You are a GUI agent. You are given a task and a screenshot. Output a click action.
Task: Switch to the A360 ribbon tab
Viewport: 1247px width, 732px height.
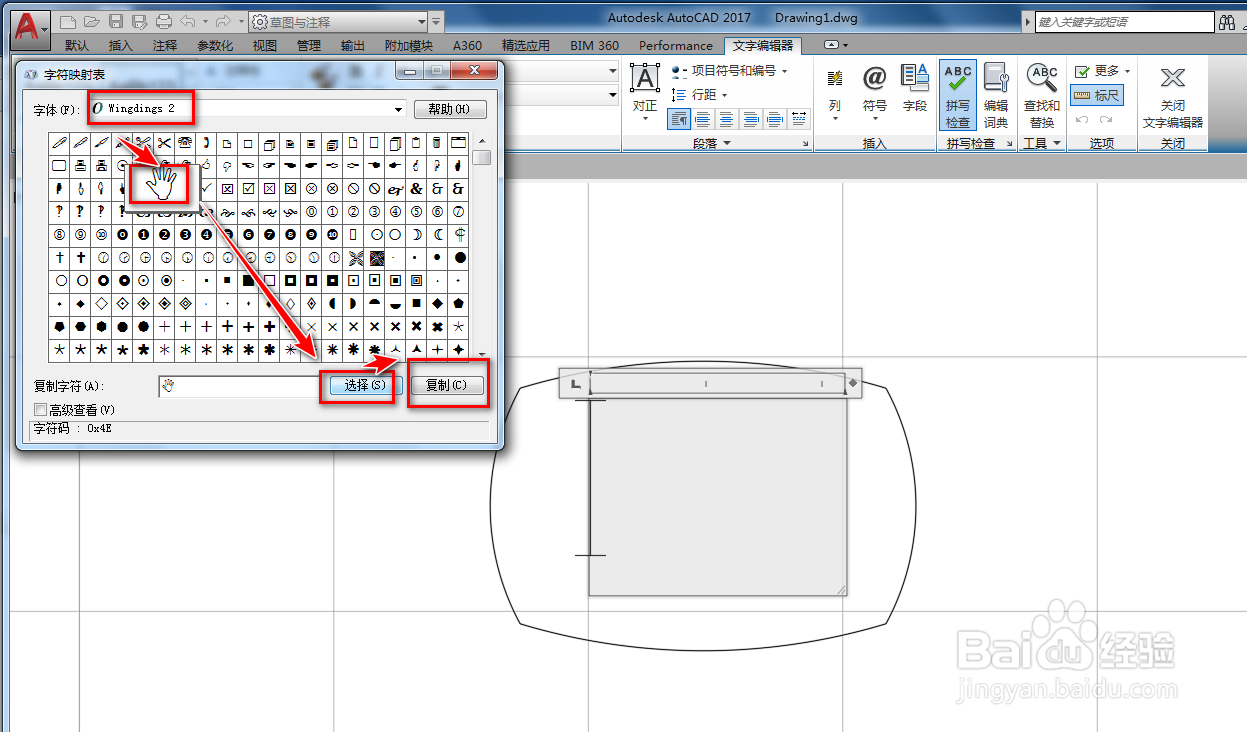point(467,46)
